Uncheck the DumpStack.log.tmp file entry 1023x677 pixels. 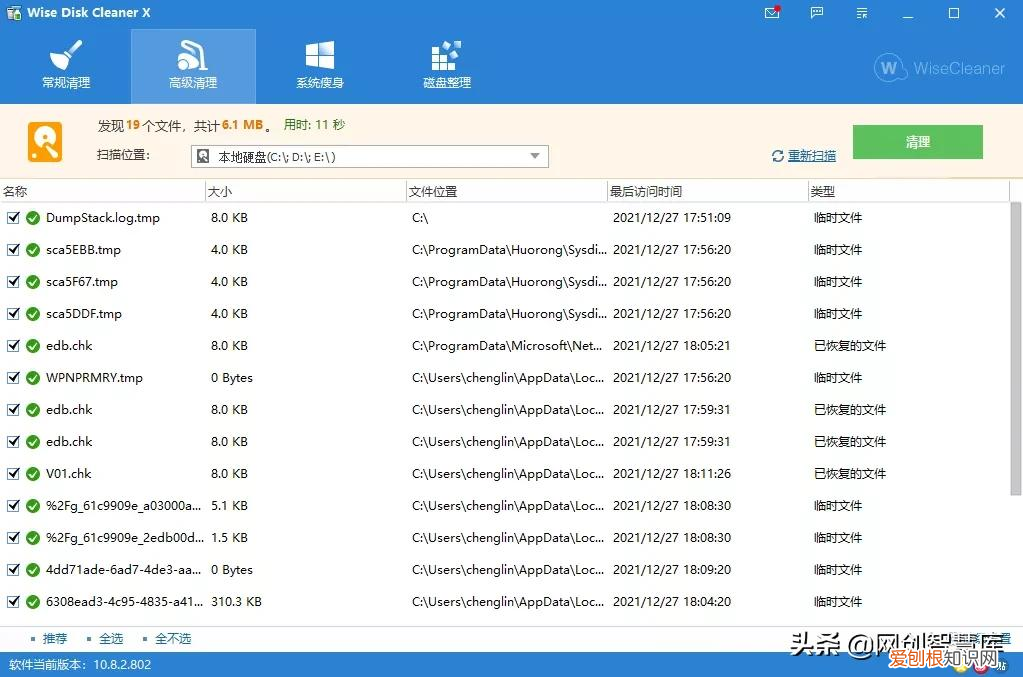14,218
